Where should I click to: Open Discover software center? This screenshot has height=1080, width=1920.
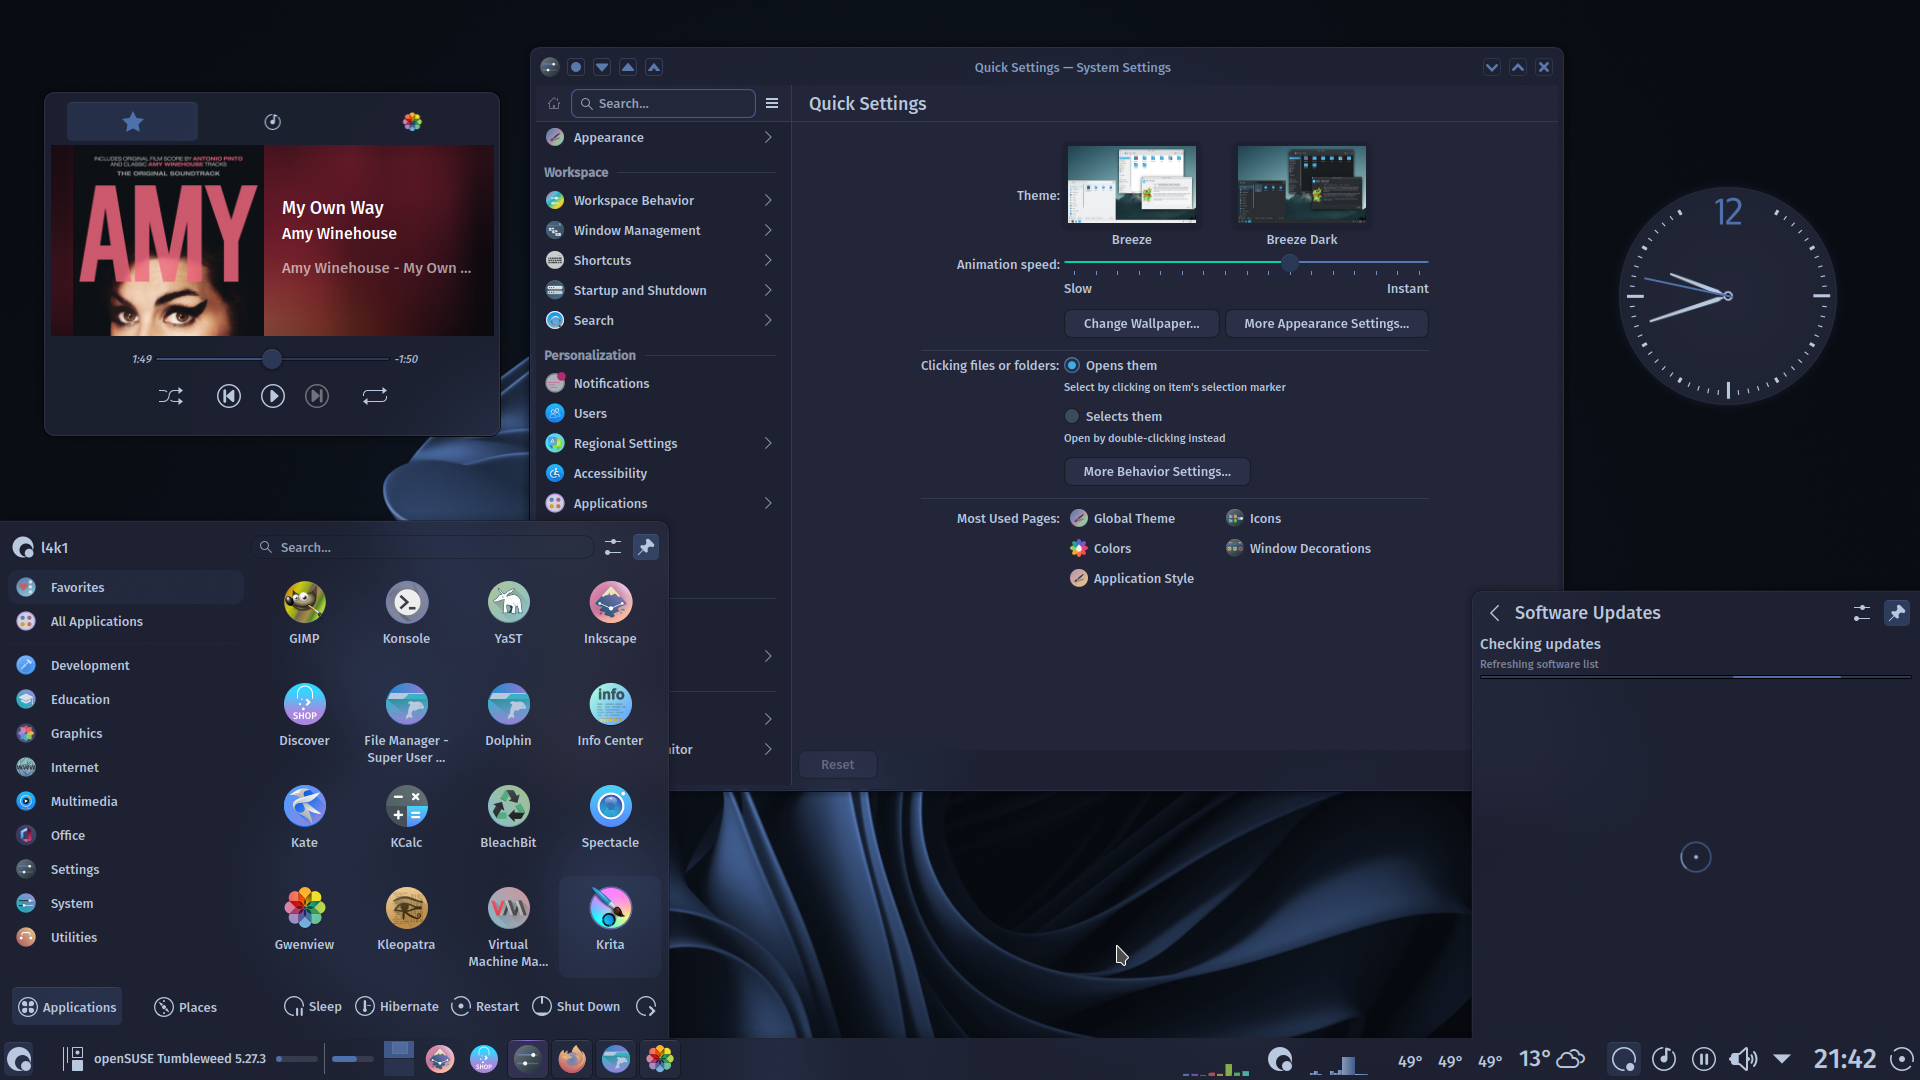click(304, 715)
